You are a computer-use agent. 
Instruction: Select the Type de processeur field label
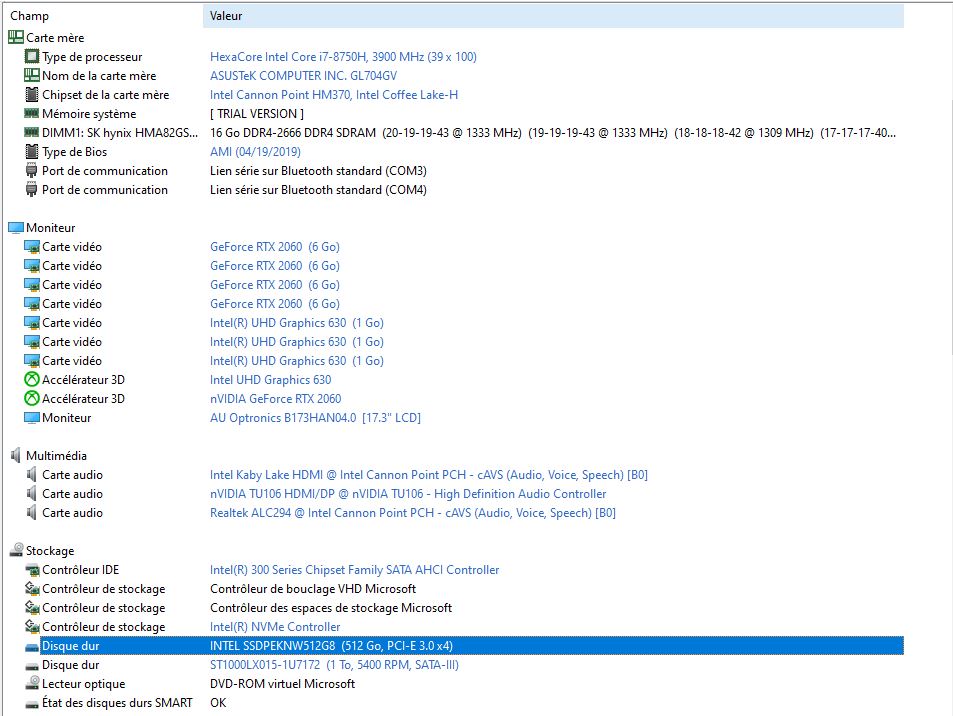pyautogui.click(x=92, y=57)
